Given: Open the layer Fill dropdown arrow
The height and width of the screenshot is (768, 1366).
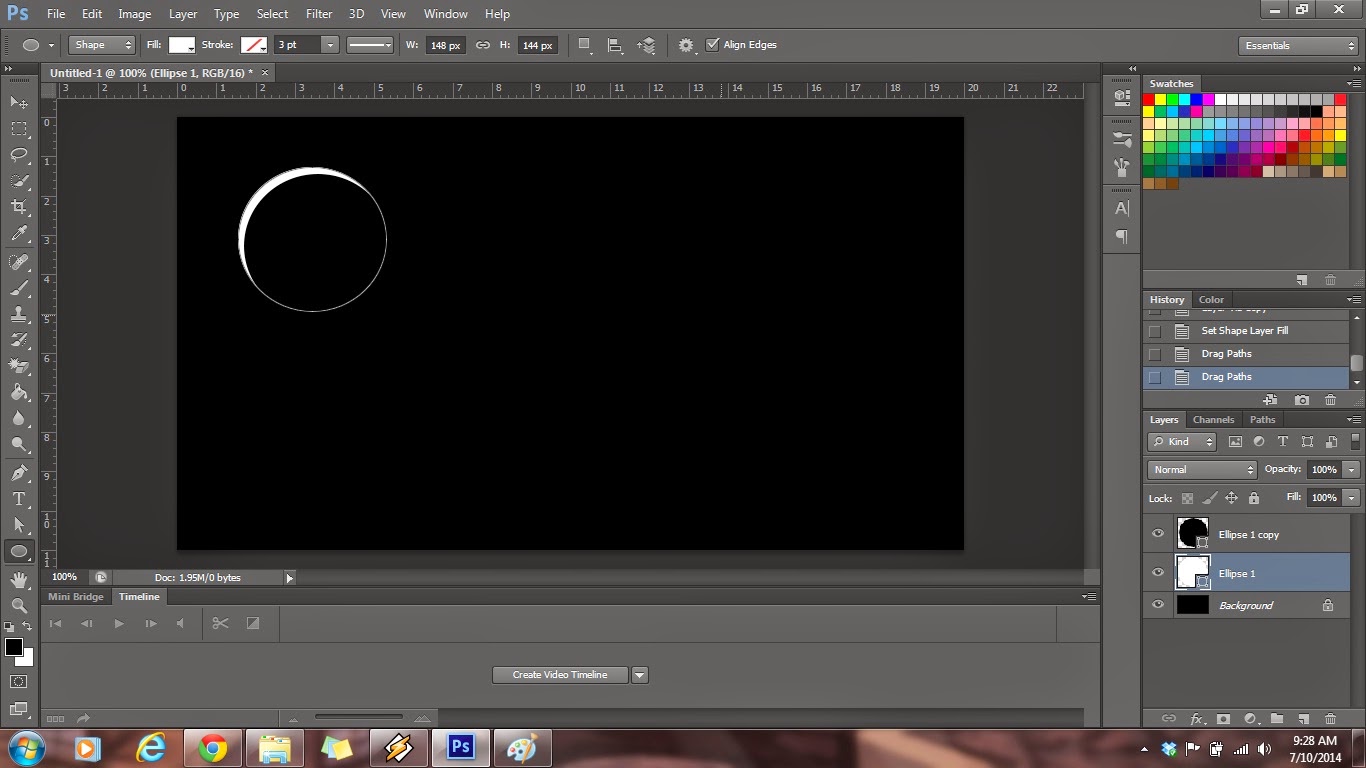Looking at the screenshot, I should 1352,497.
